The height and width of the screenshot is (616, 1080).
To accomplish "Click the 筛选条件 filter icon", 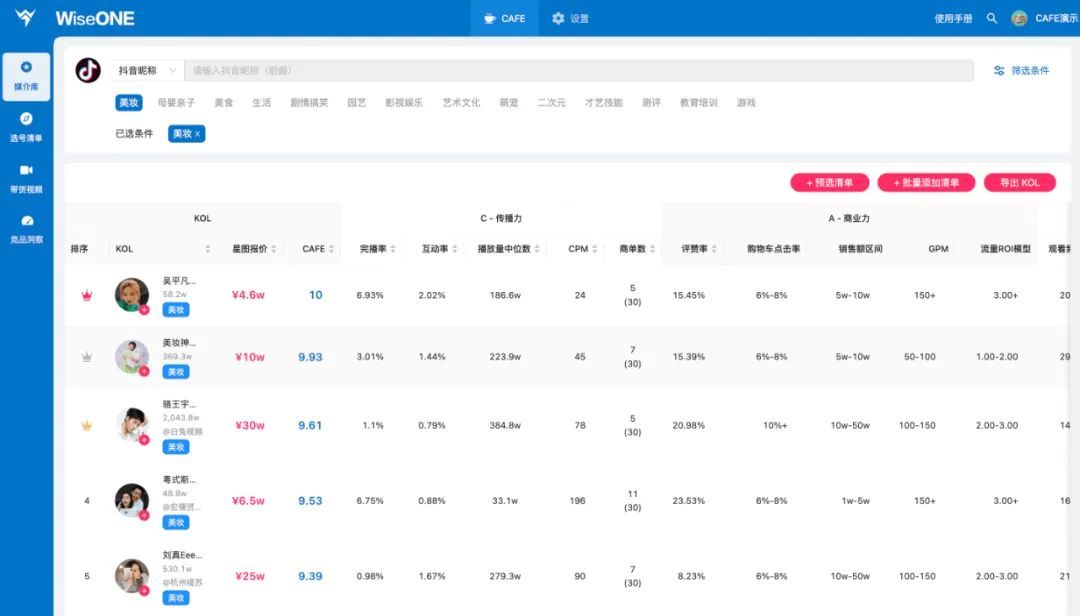I will [x=999, y=71].
